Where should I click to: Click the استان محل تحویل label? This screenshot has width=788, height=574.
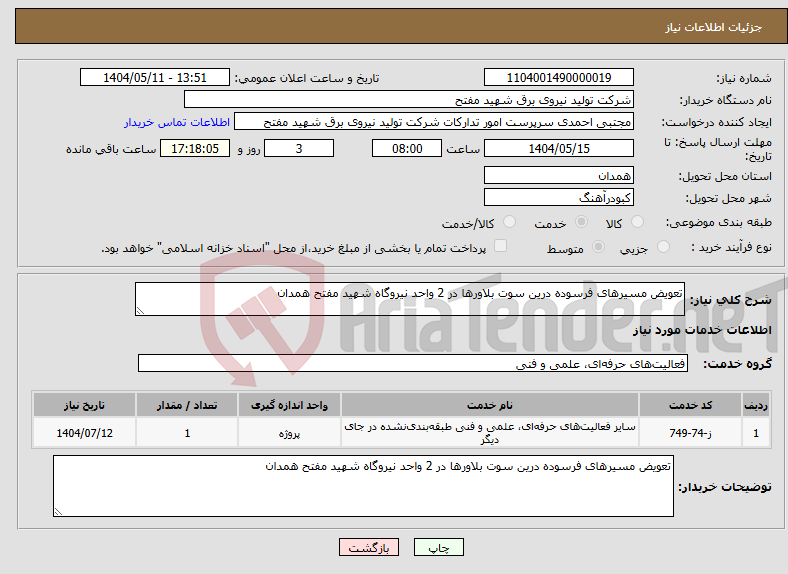[725, 176]
